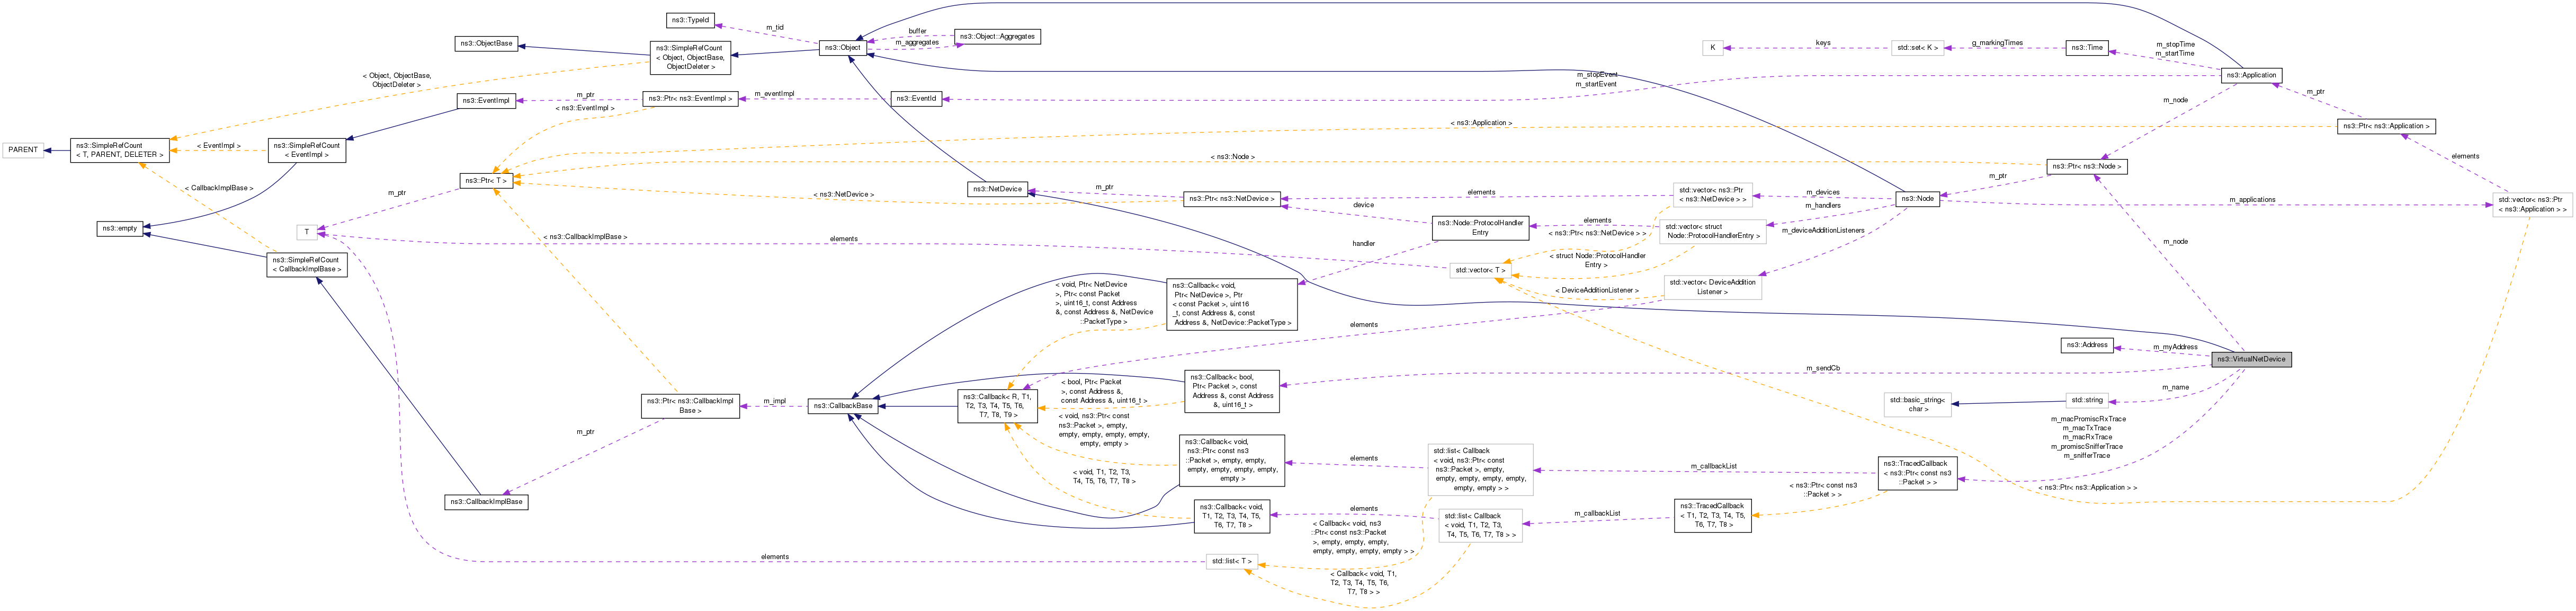This screenshot has width=2576, height=611.
Task: Click the m_eventImpl edge label
Action: pos(774,93)
